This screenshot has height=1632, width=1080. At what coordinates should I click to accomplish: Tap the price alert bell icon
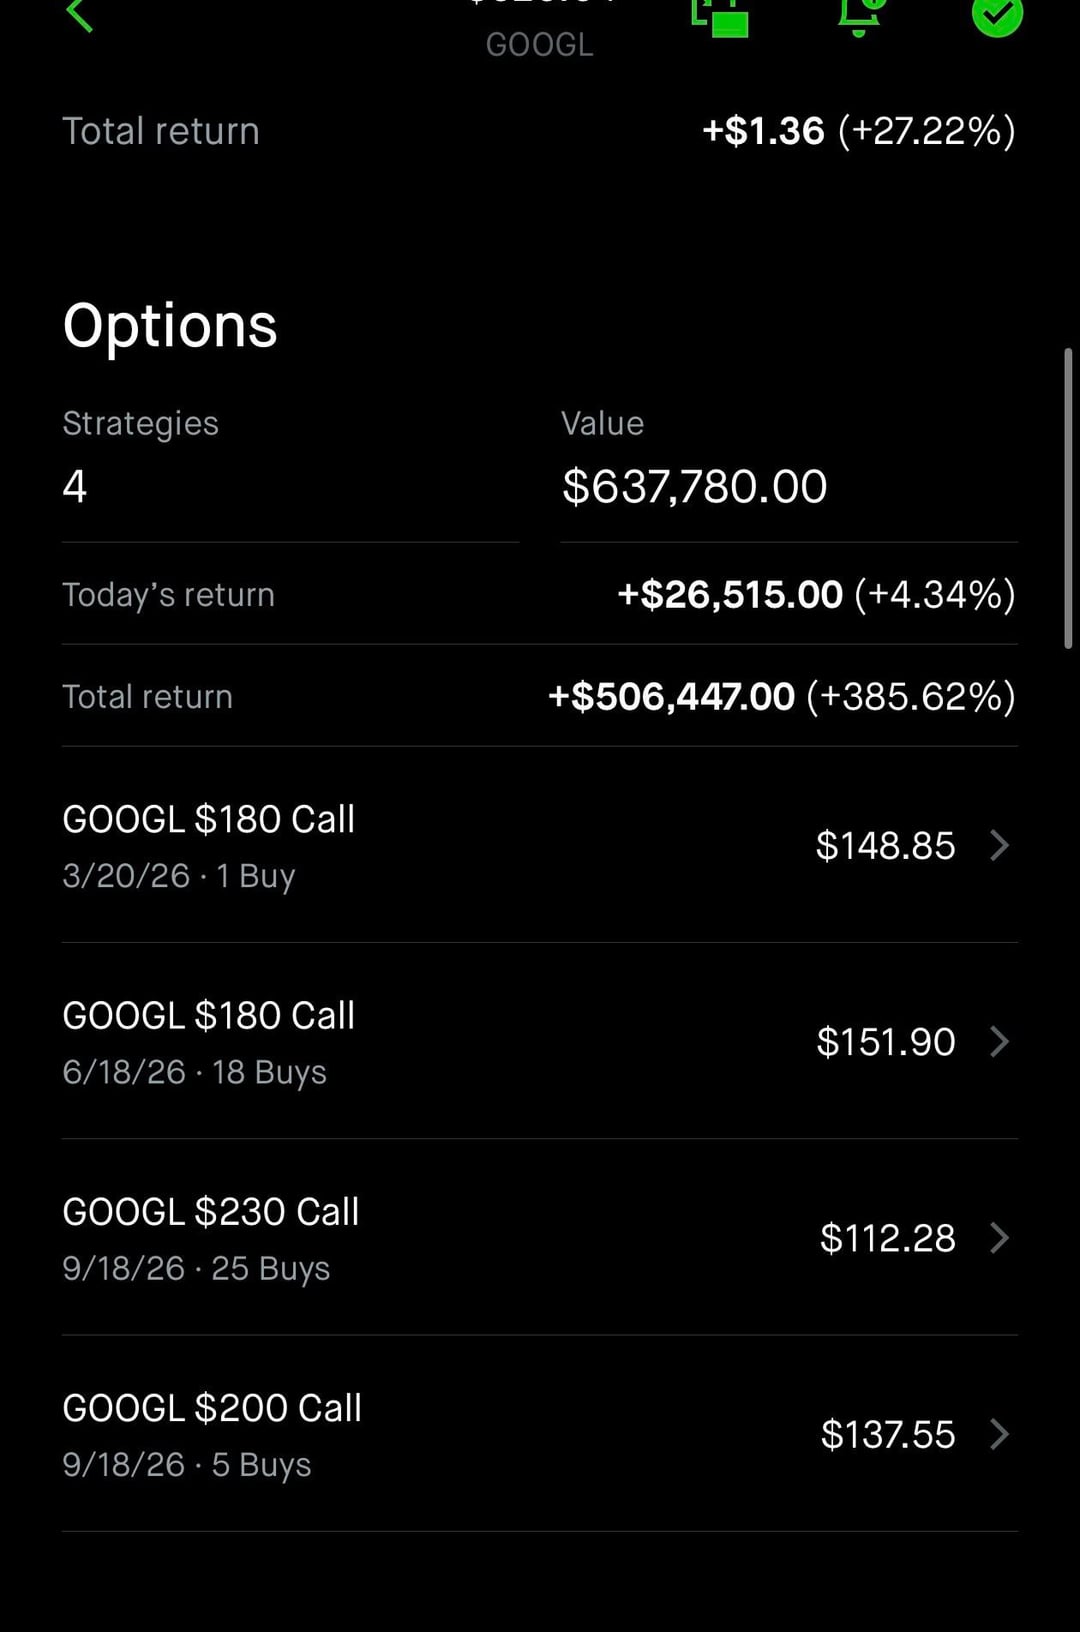coord(859,14)
